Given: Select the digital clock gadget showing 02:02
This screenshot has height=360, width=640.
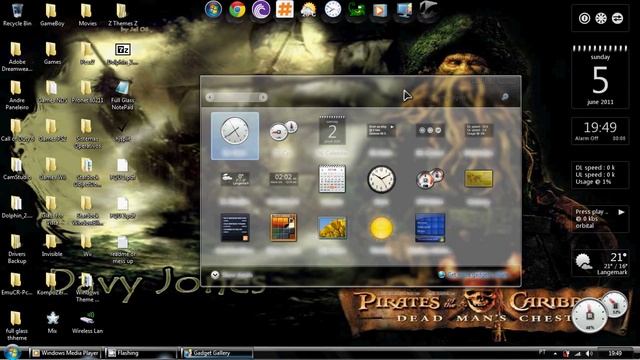Looking at the screenshot, I should (283, 179).
